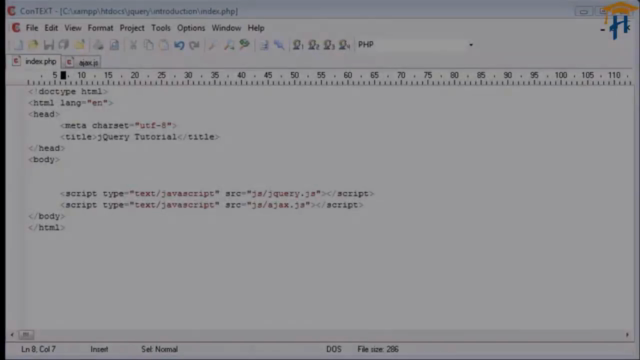Click the ConTEXT logo icon in menu bar
Screen dimensions: 640x360
(x=16, y=28)
